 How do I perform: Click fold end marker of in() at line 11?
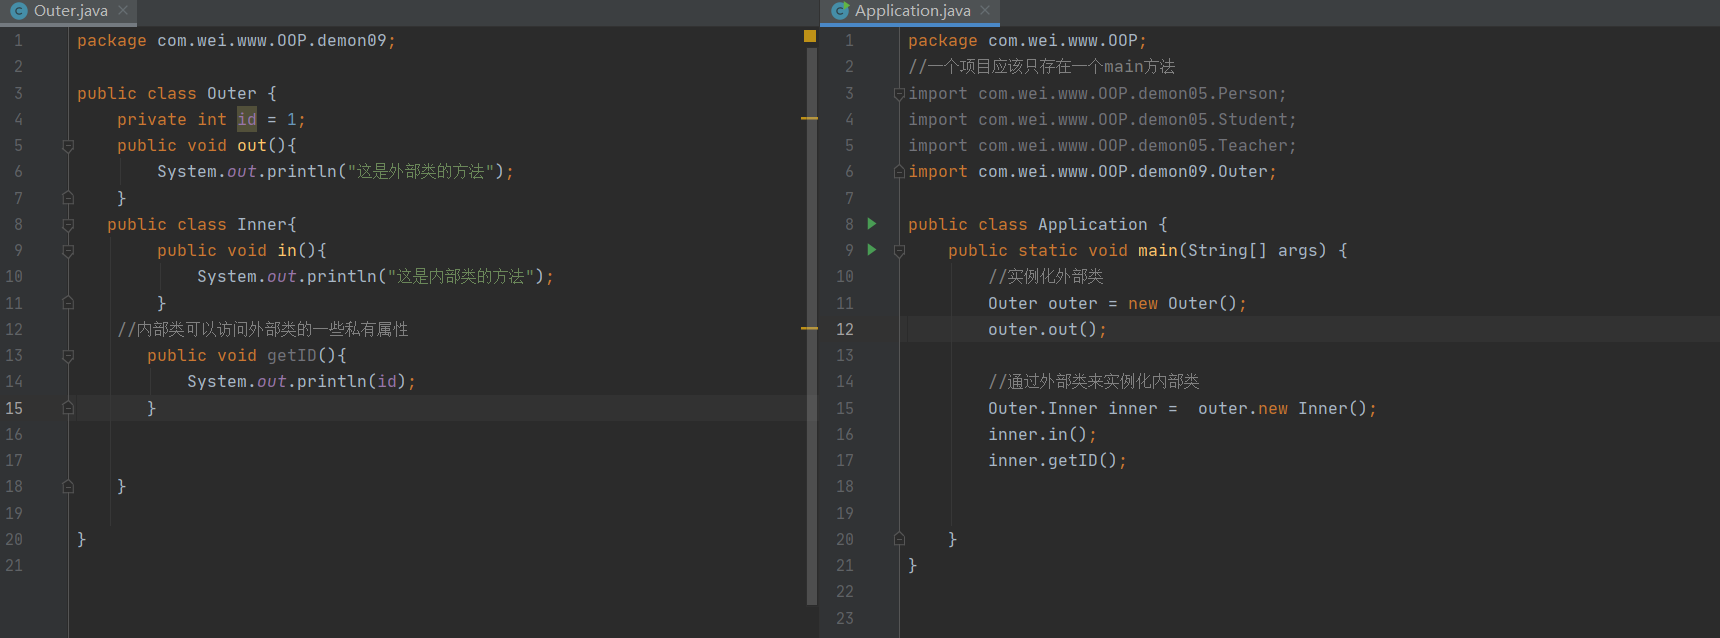coord(68,303)
